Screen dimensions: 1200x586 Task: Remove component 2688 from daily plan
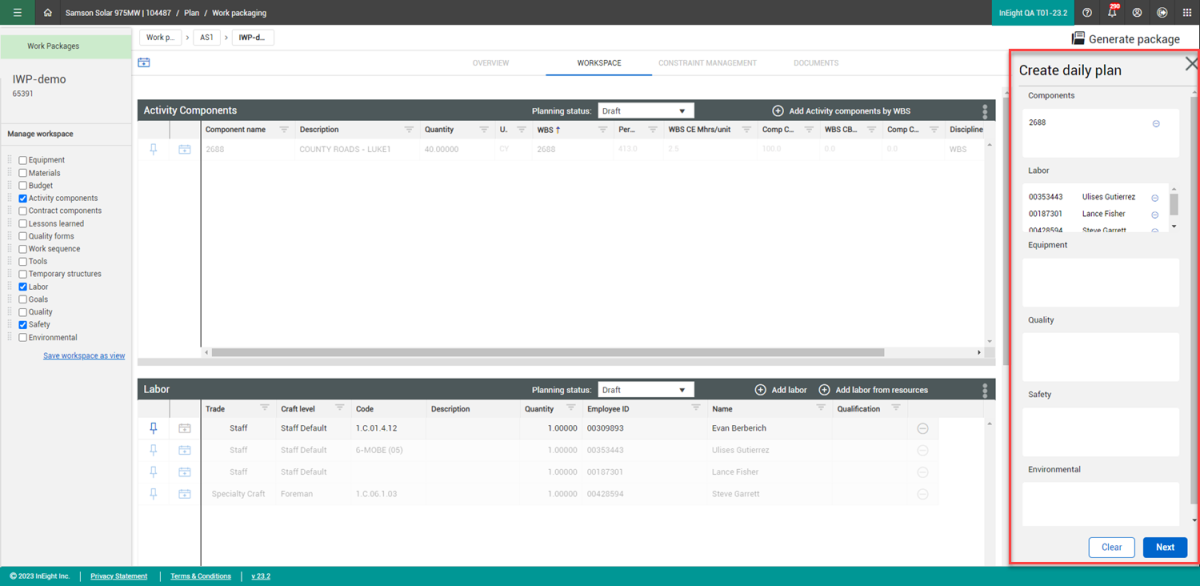coord(1156,124)
